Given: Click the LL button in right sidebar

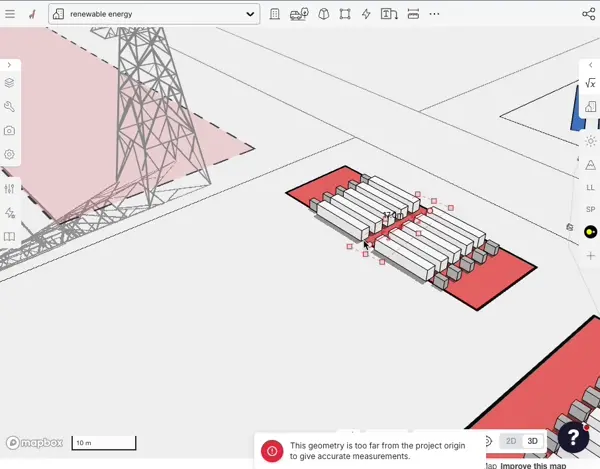Looking at the screenshot, I should pos(590,187).
